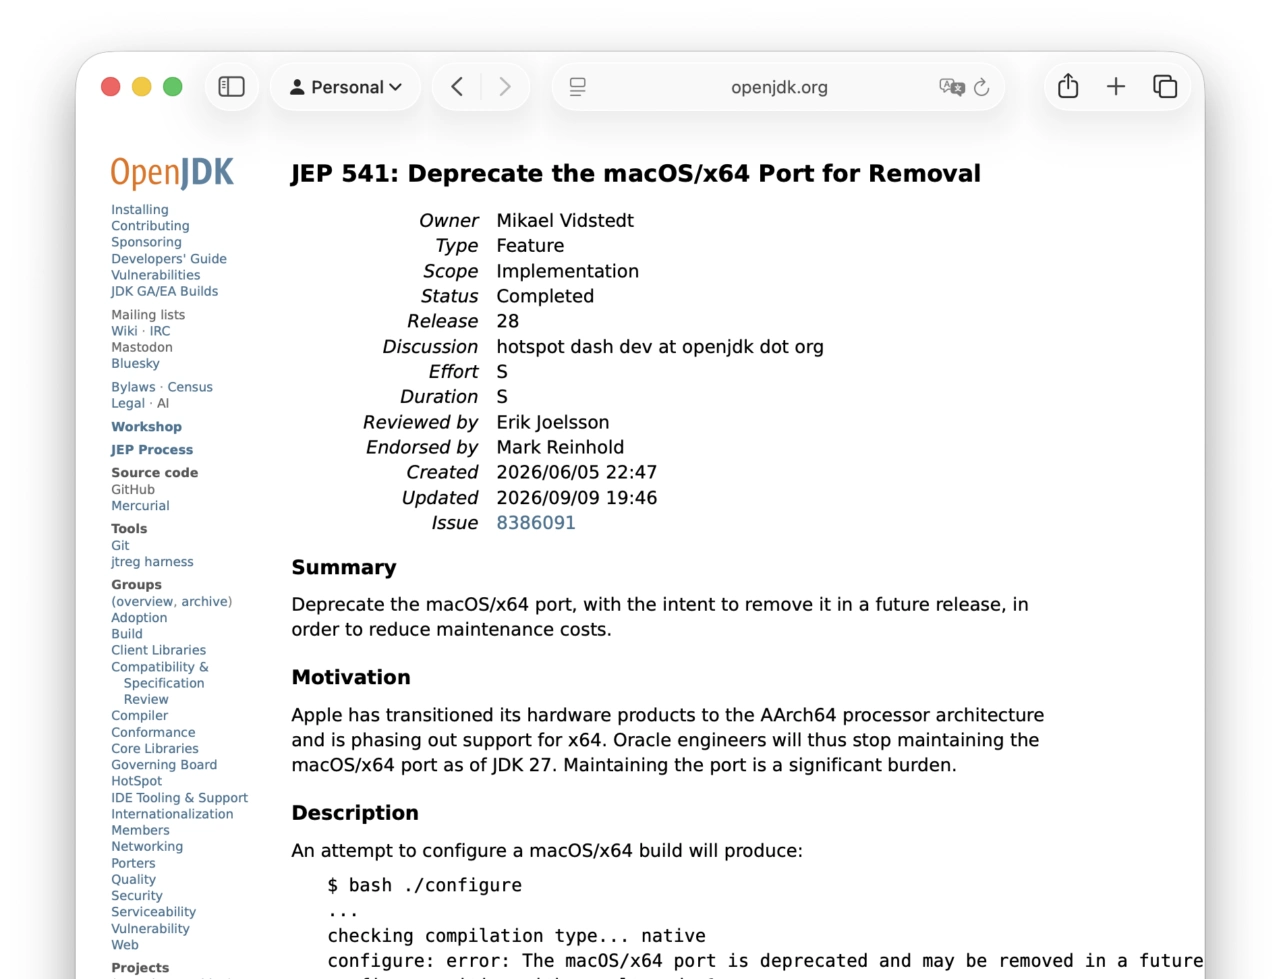Open the Mercurial link
This screenshot has height=979, width=1280.
[x=140, y=506]
